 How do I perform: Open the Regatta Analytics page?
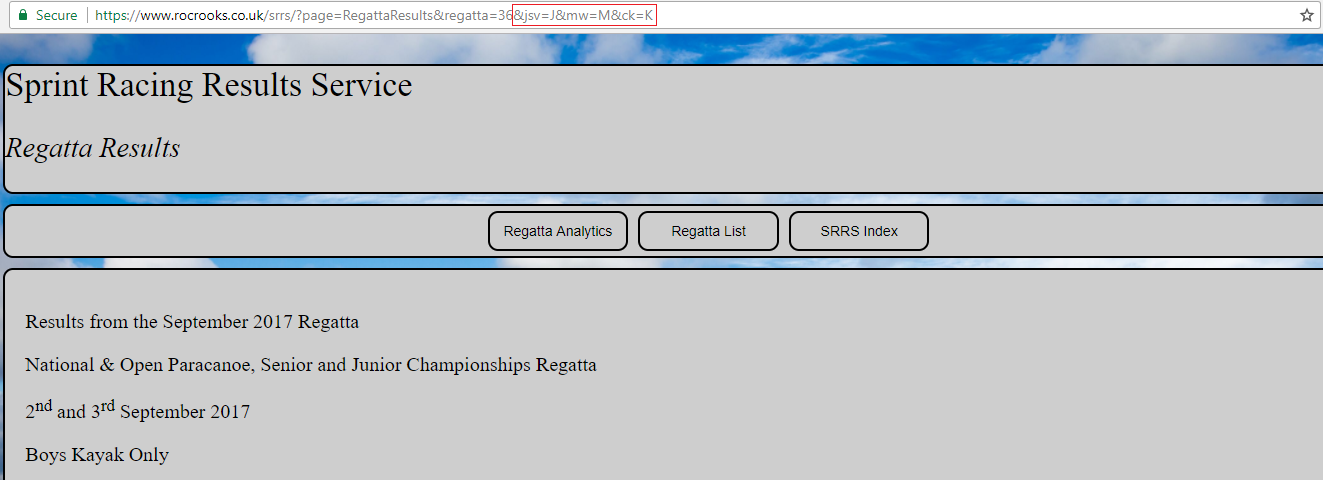(x=557, y=231)
